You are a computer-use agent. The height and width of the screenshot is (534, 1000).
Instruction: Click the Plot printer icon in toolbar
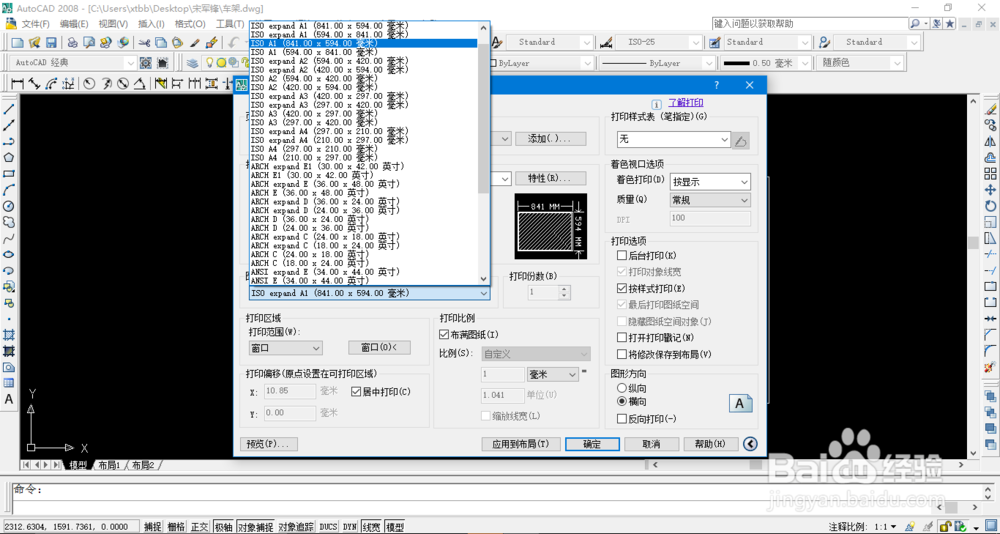[73, 42]
